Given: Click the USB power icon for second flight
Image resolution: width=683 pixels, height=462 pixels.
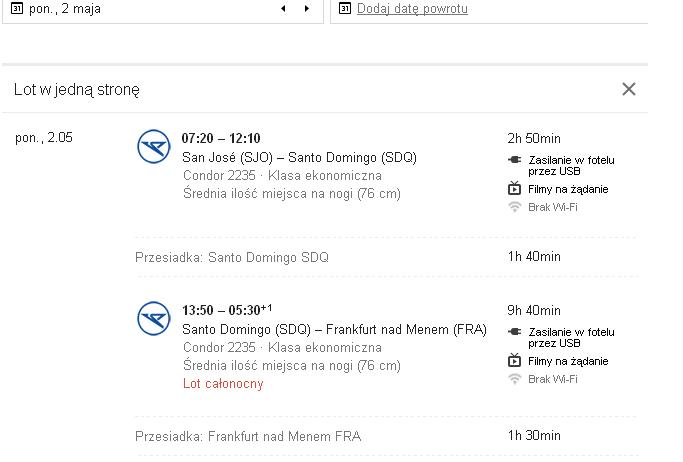Looking at the screenshot, I should 514,332.
